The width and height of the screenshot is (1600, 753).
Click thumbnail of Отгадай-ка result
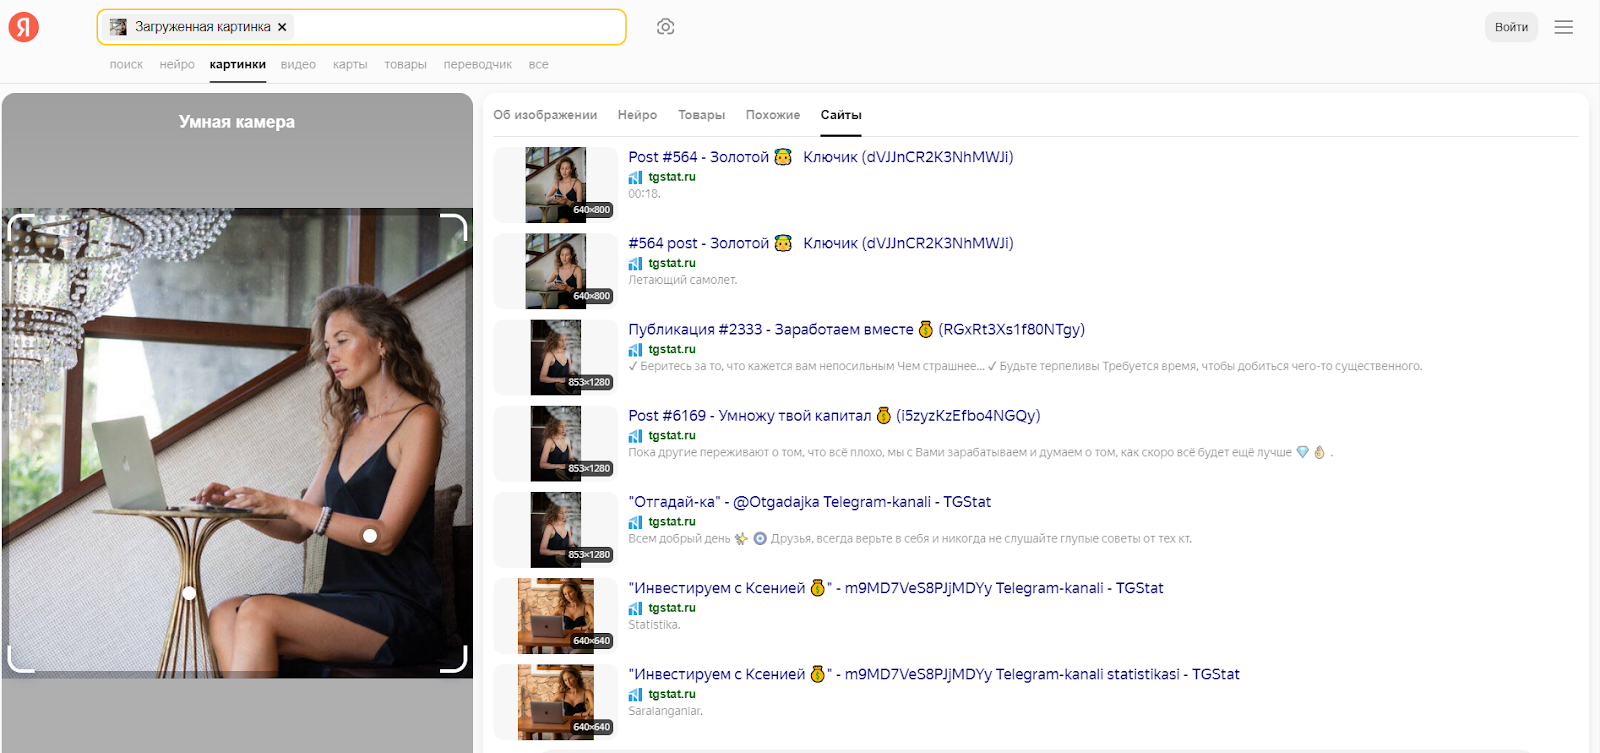click(x=555, y=530)
